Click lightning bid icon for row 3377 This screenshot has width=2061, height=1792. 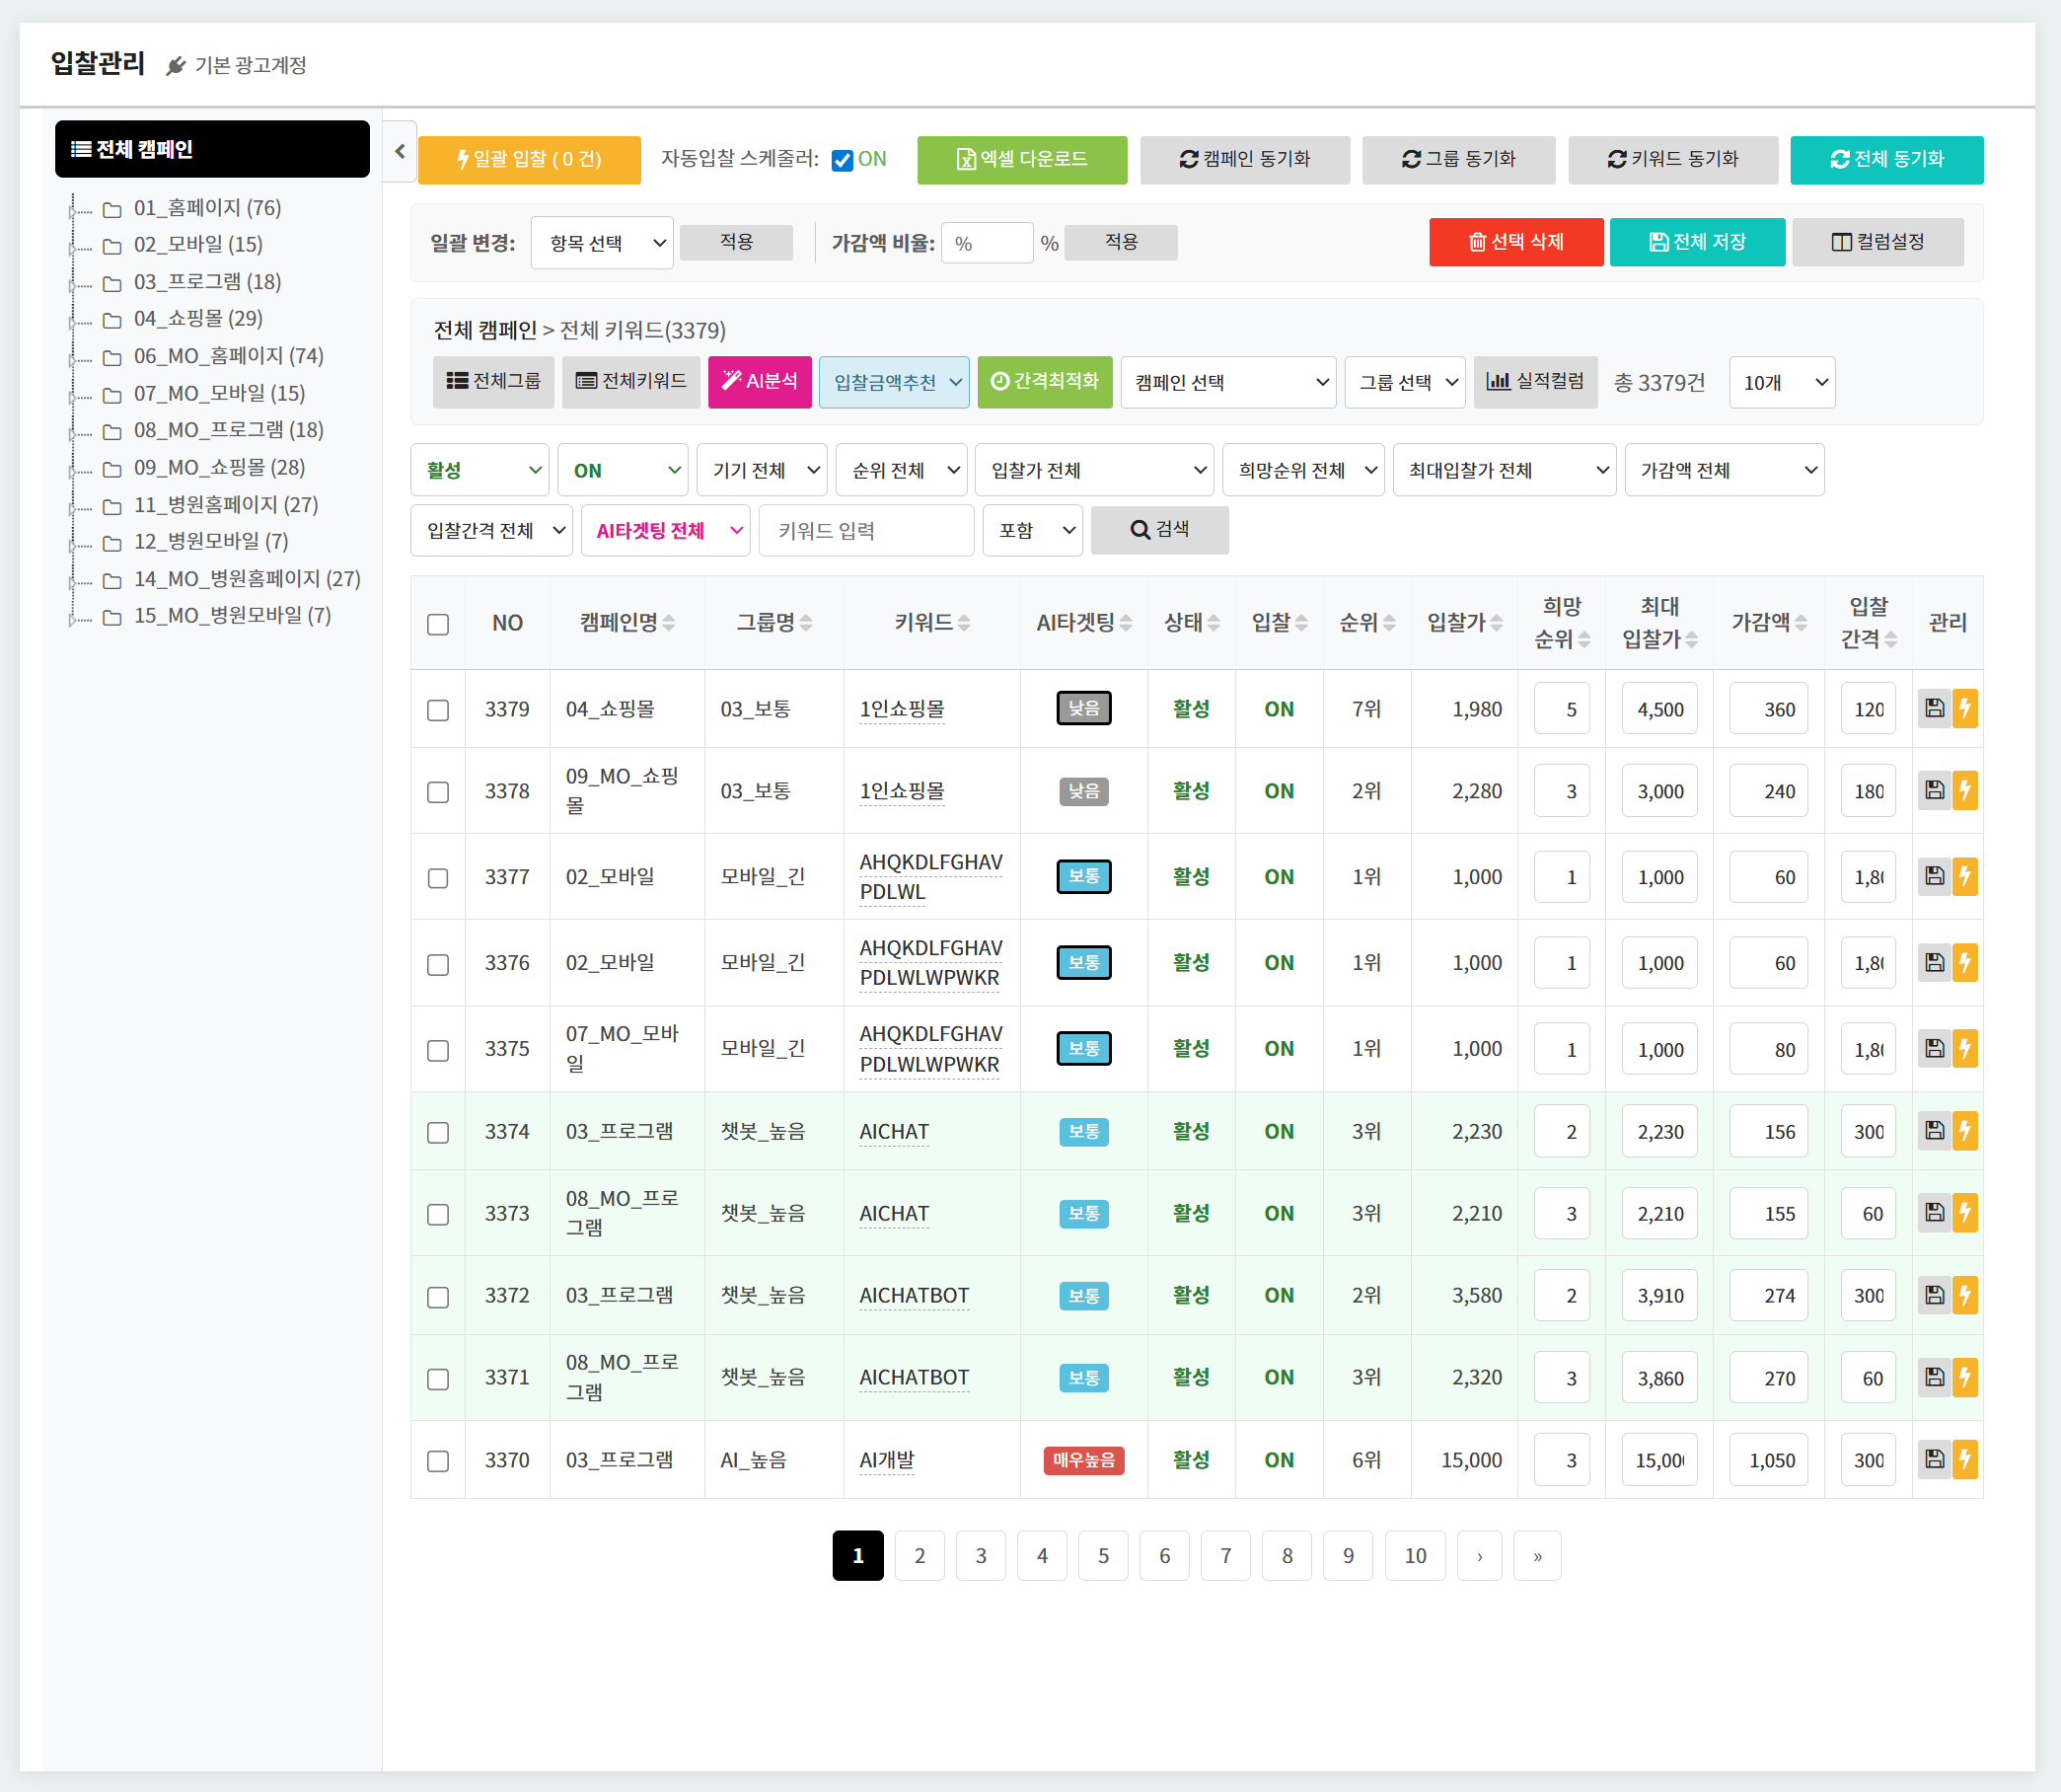click(x=1965, y=876)
